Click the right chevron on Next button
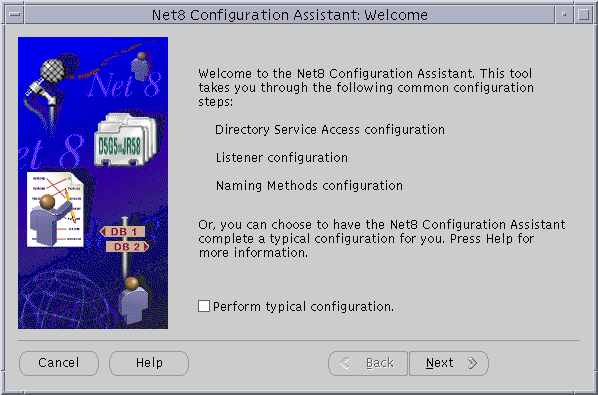Screen dimensions: 598x395 pyautogui.click(x=473, y=363)
